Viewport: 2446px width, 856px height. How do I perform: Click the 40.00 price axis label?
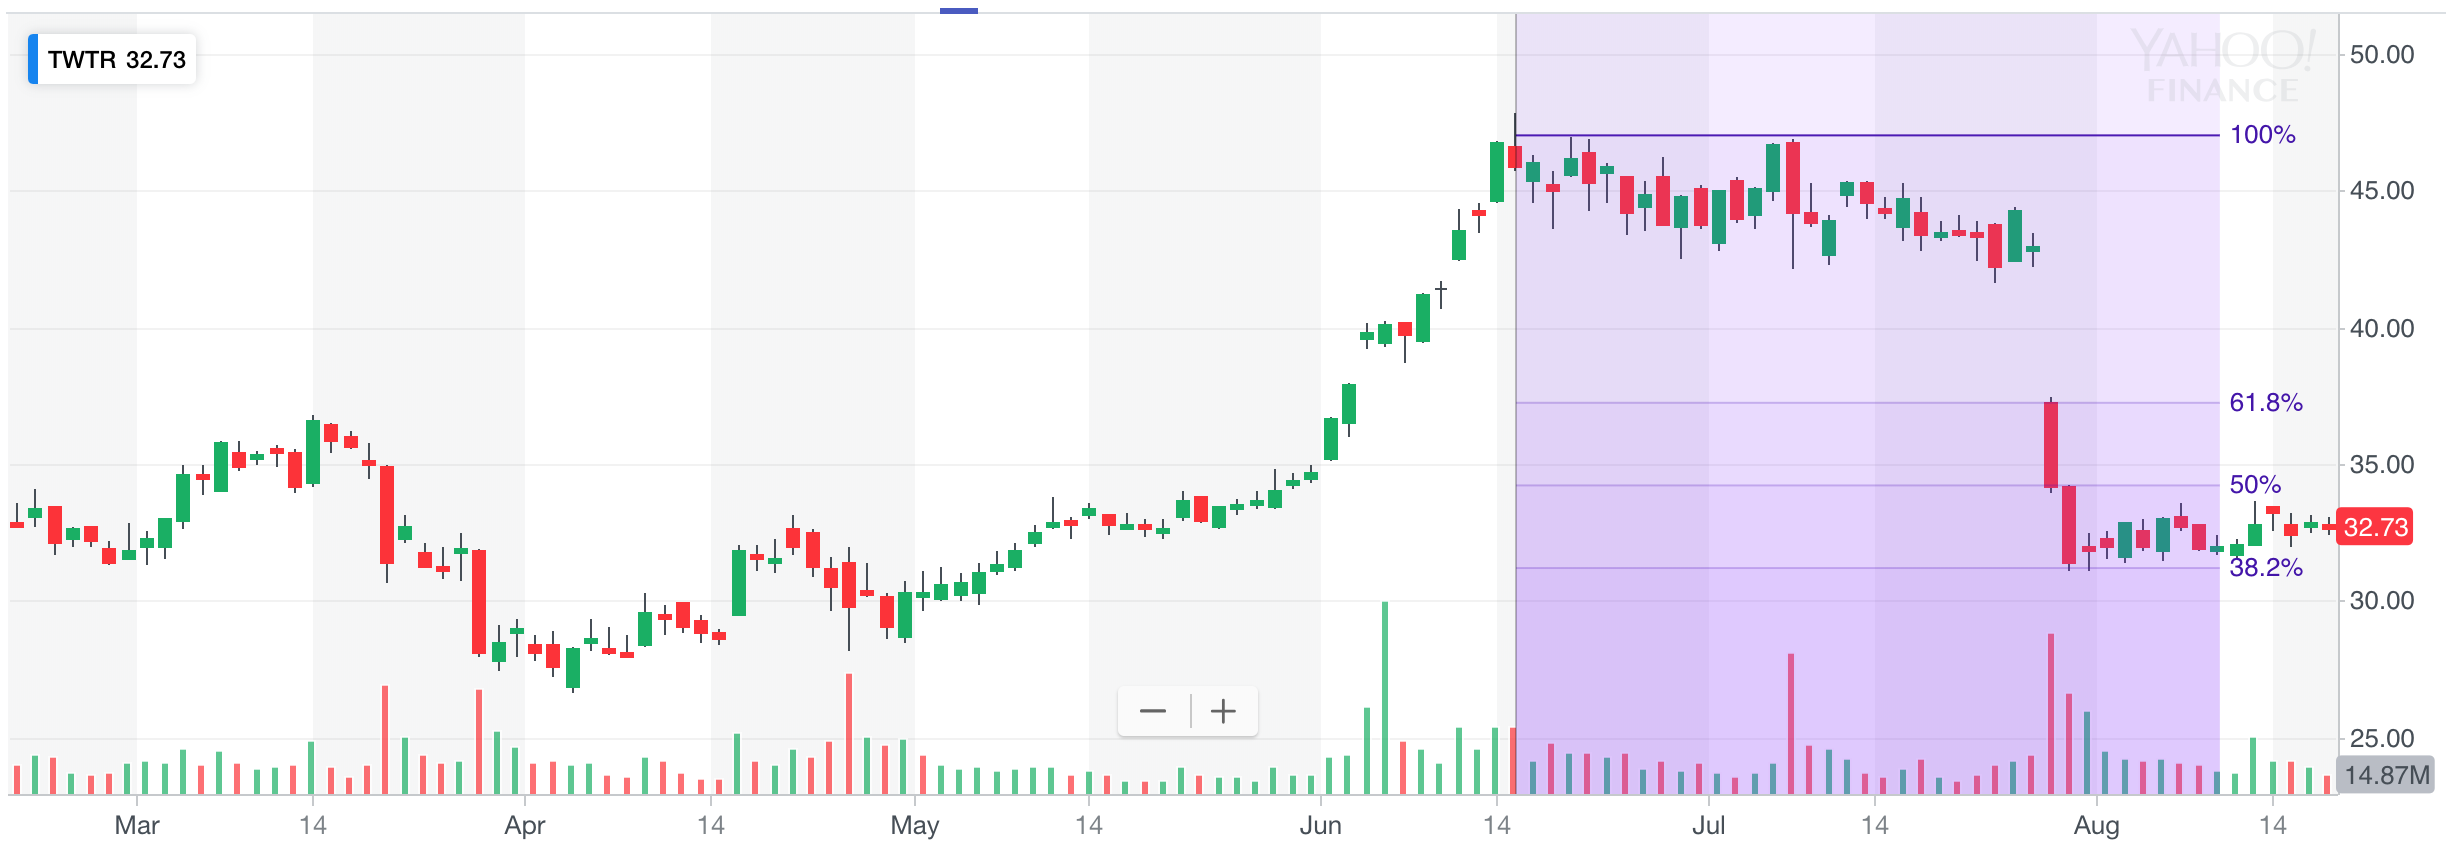pyautogui.click(x=2381, y=329)
